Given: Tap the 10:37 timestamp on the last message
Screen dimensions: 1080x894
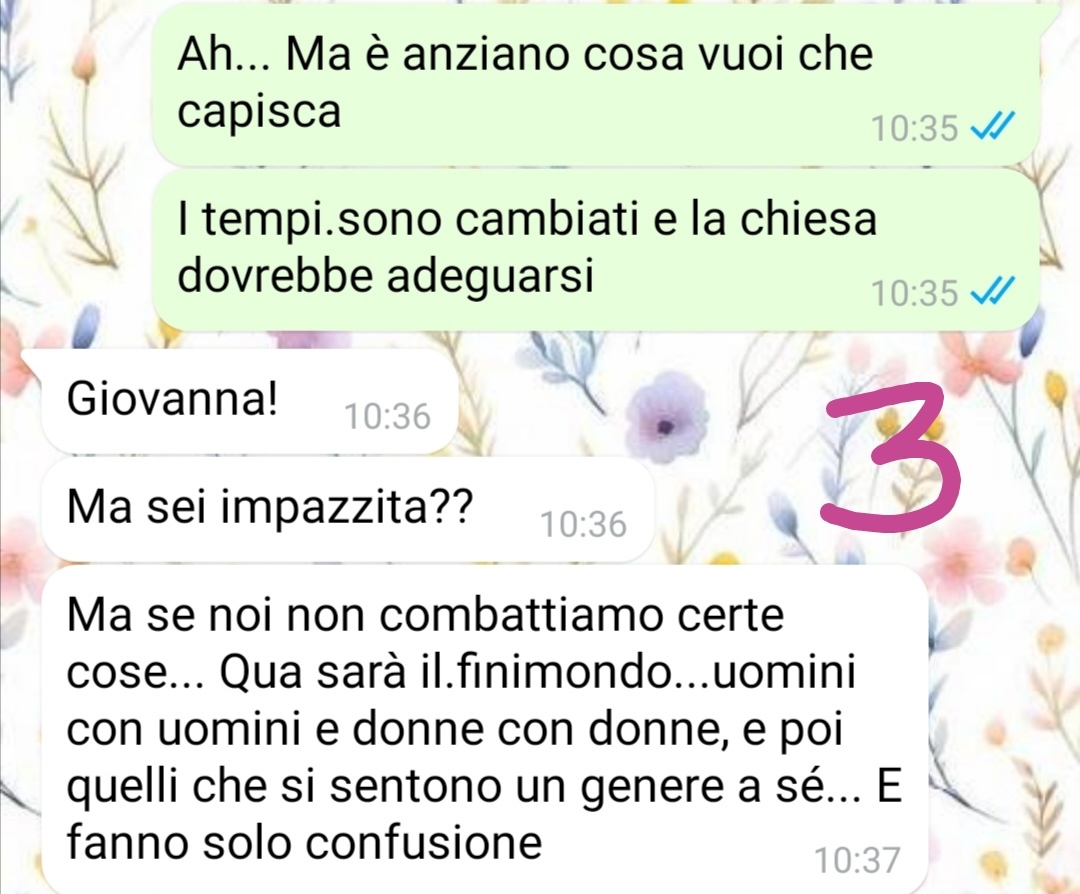Looking at the screenshot, I should tap(858, 860).
